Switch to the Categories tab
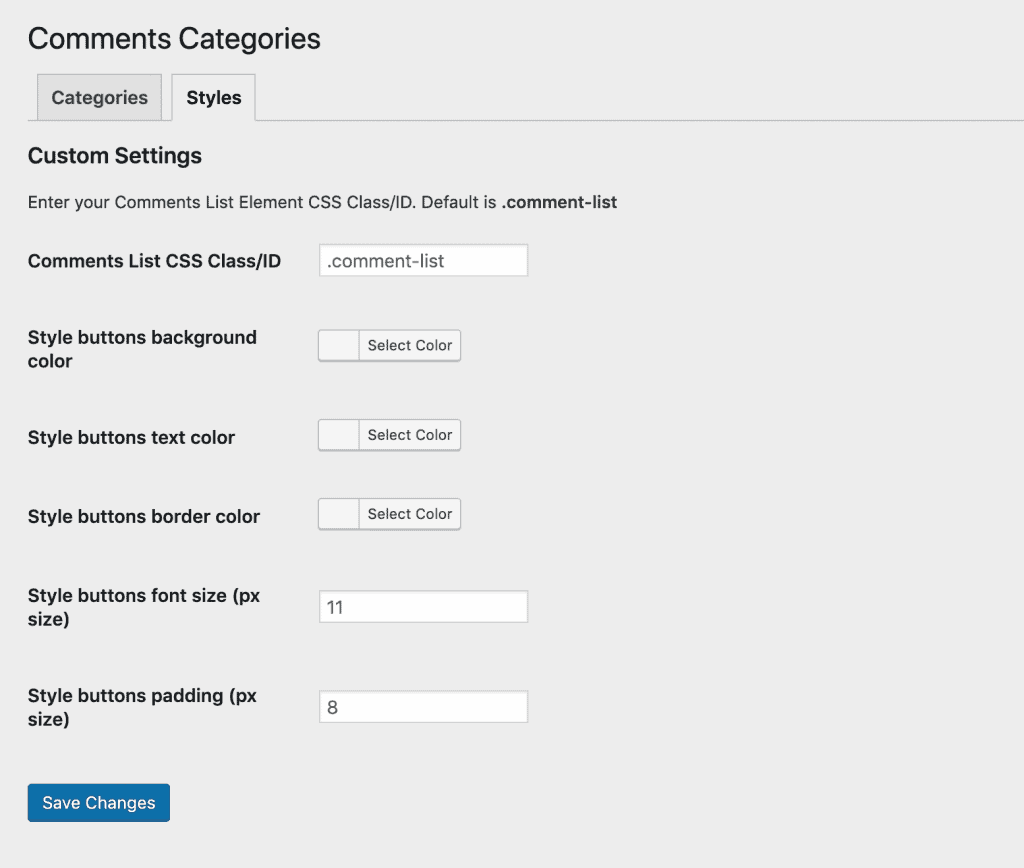The image size is (1024, 868). (x=99, y=97)
